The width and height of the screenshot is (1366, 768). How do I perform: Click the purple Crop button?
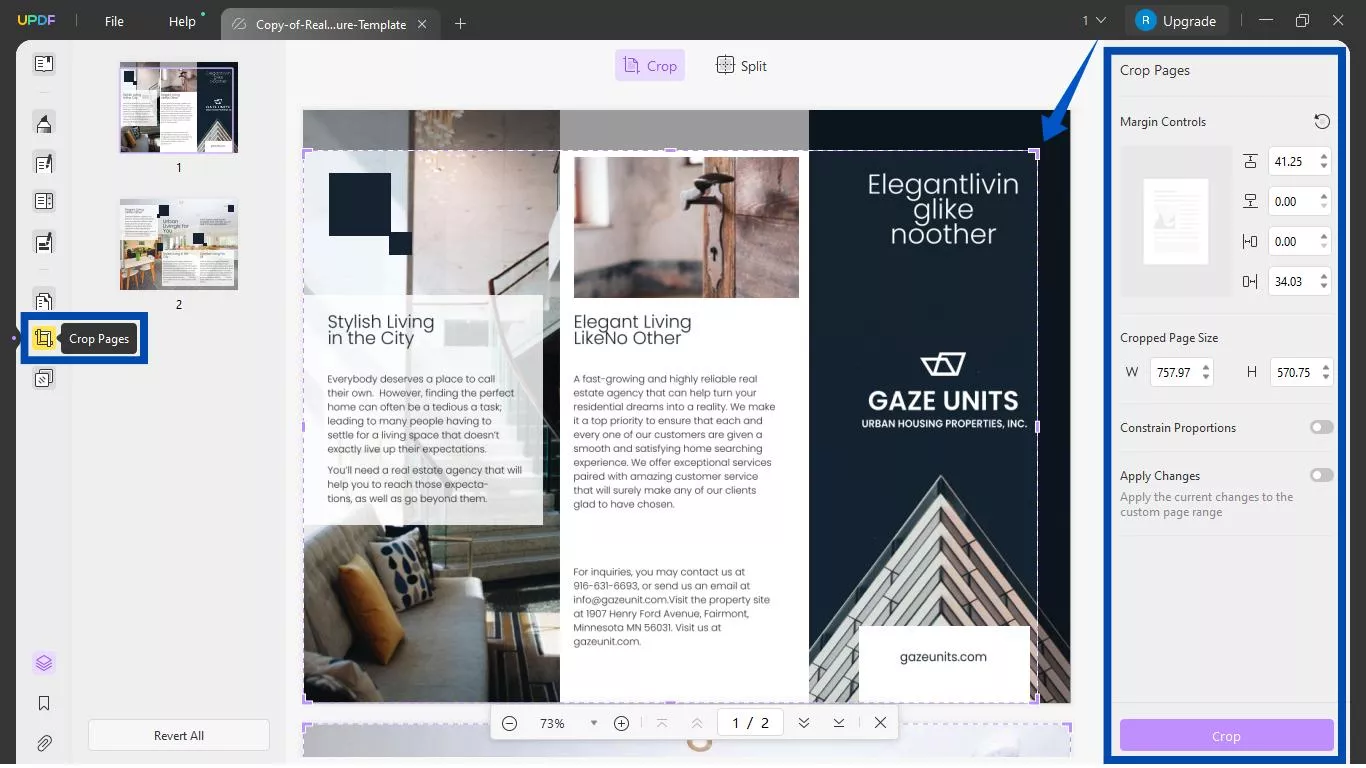1226,736
